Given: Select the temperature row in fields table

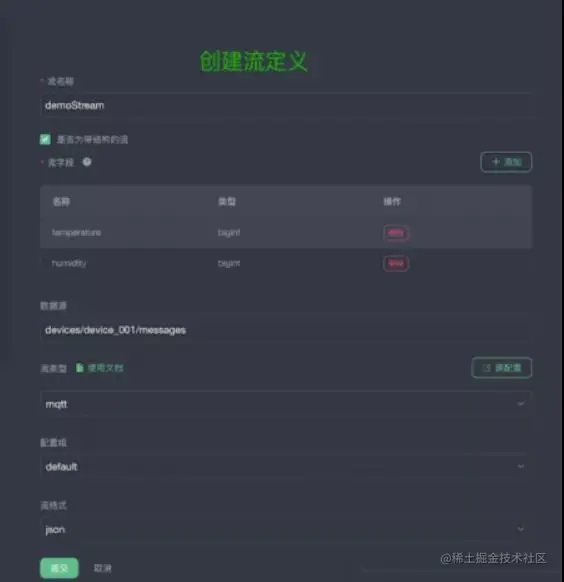Looking at the screenshot, I should click(x=286, y=233).
